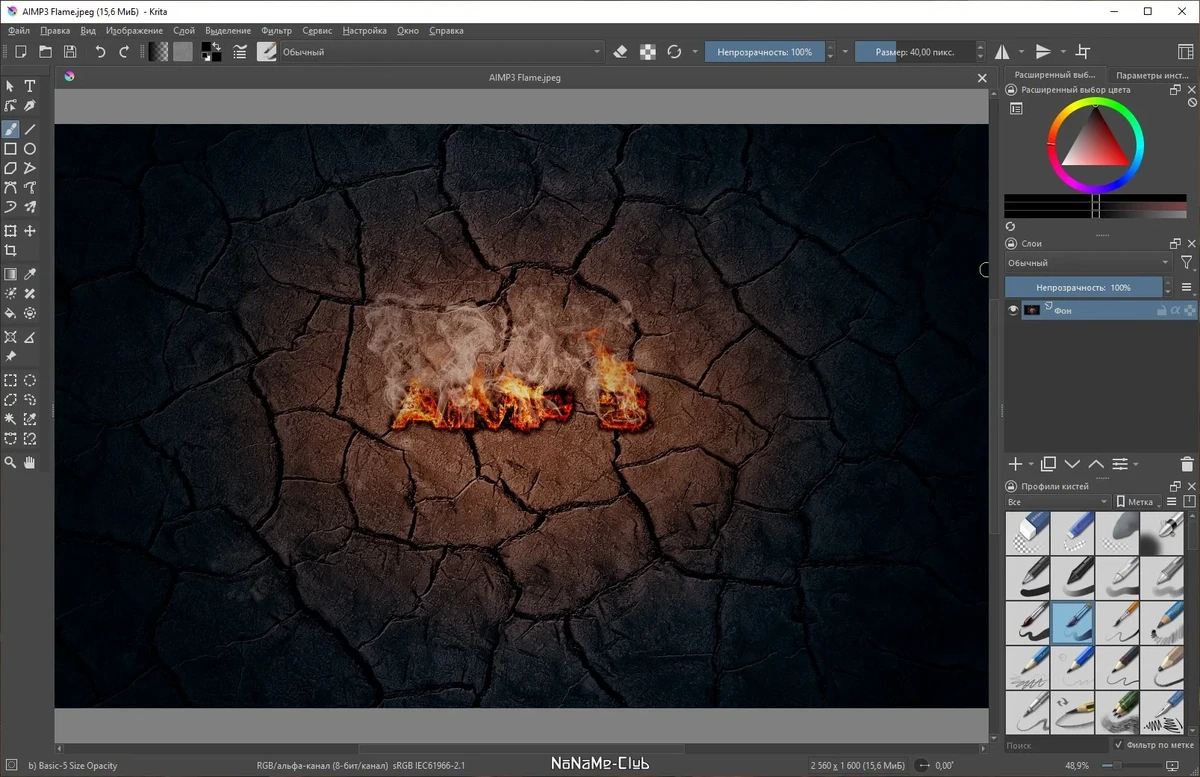Click the brush preset Поиск field
This screenshot has width=1200, height=777.
1056,745
